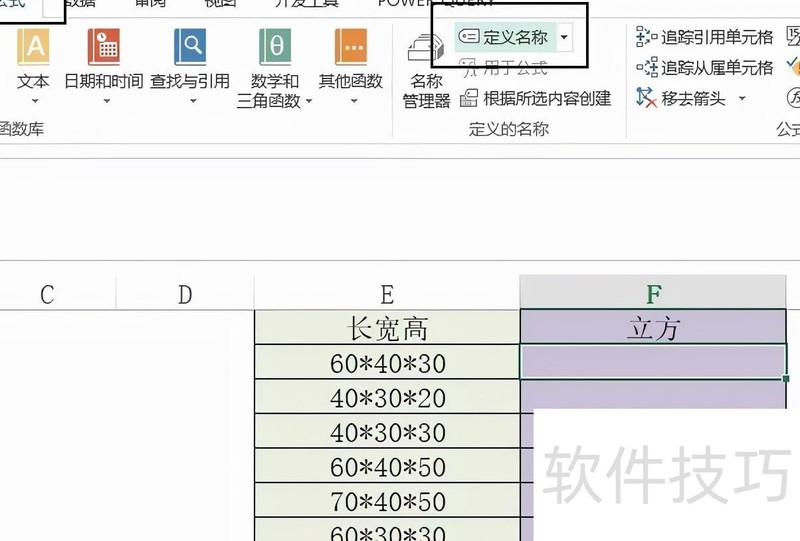Select empty 立方 cell beside 40*30*20
This screenshot has height=541, width=800.
pyautogui.click(x=653, y=395)
